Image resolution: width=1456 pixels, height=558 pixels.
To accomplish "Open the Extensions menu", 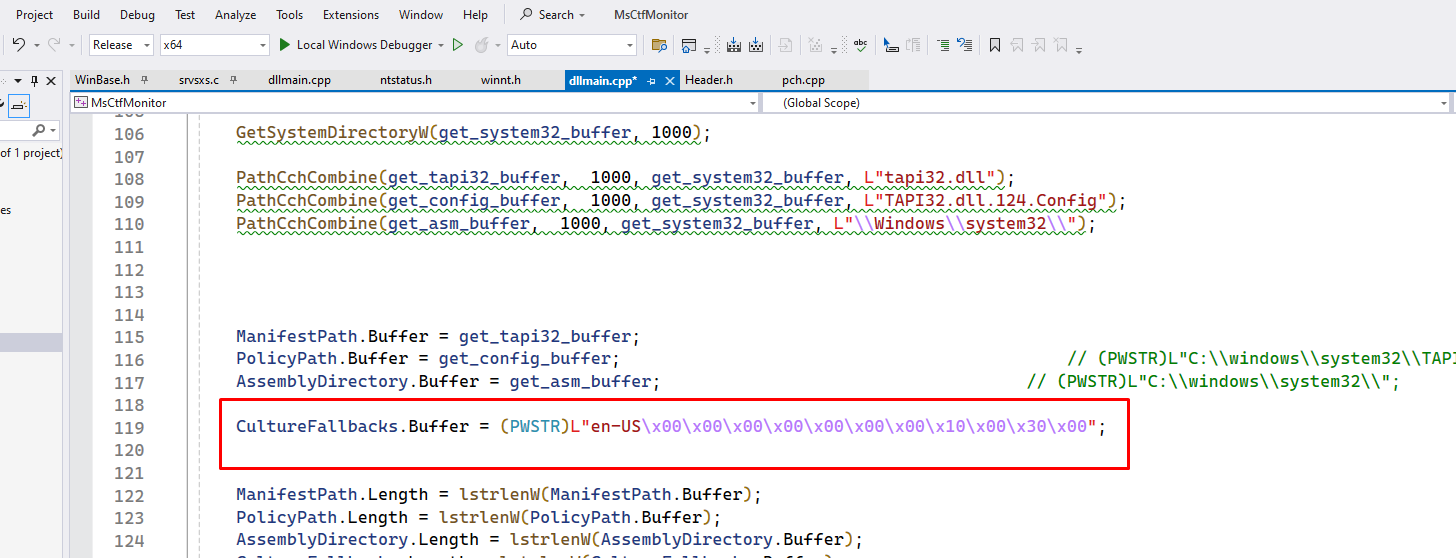I will [x=351, y=15].
